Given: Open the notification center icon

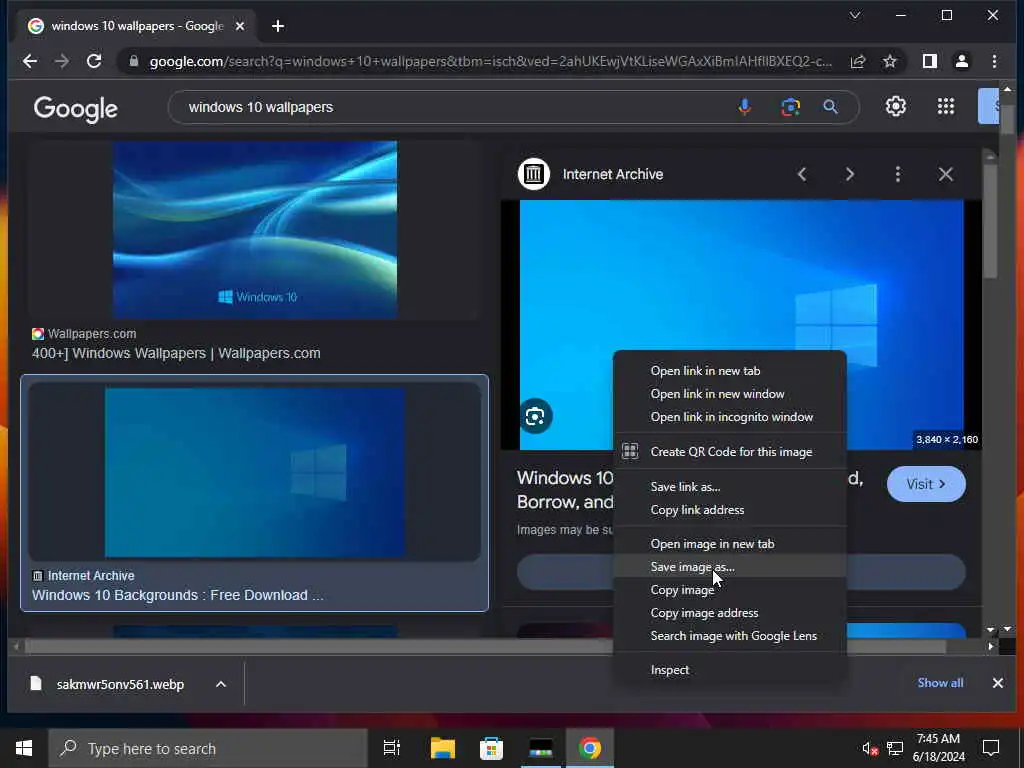Looking at the screenshot, I should pyautogui.click(x=991, y=748).
